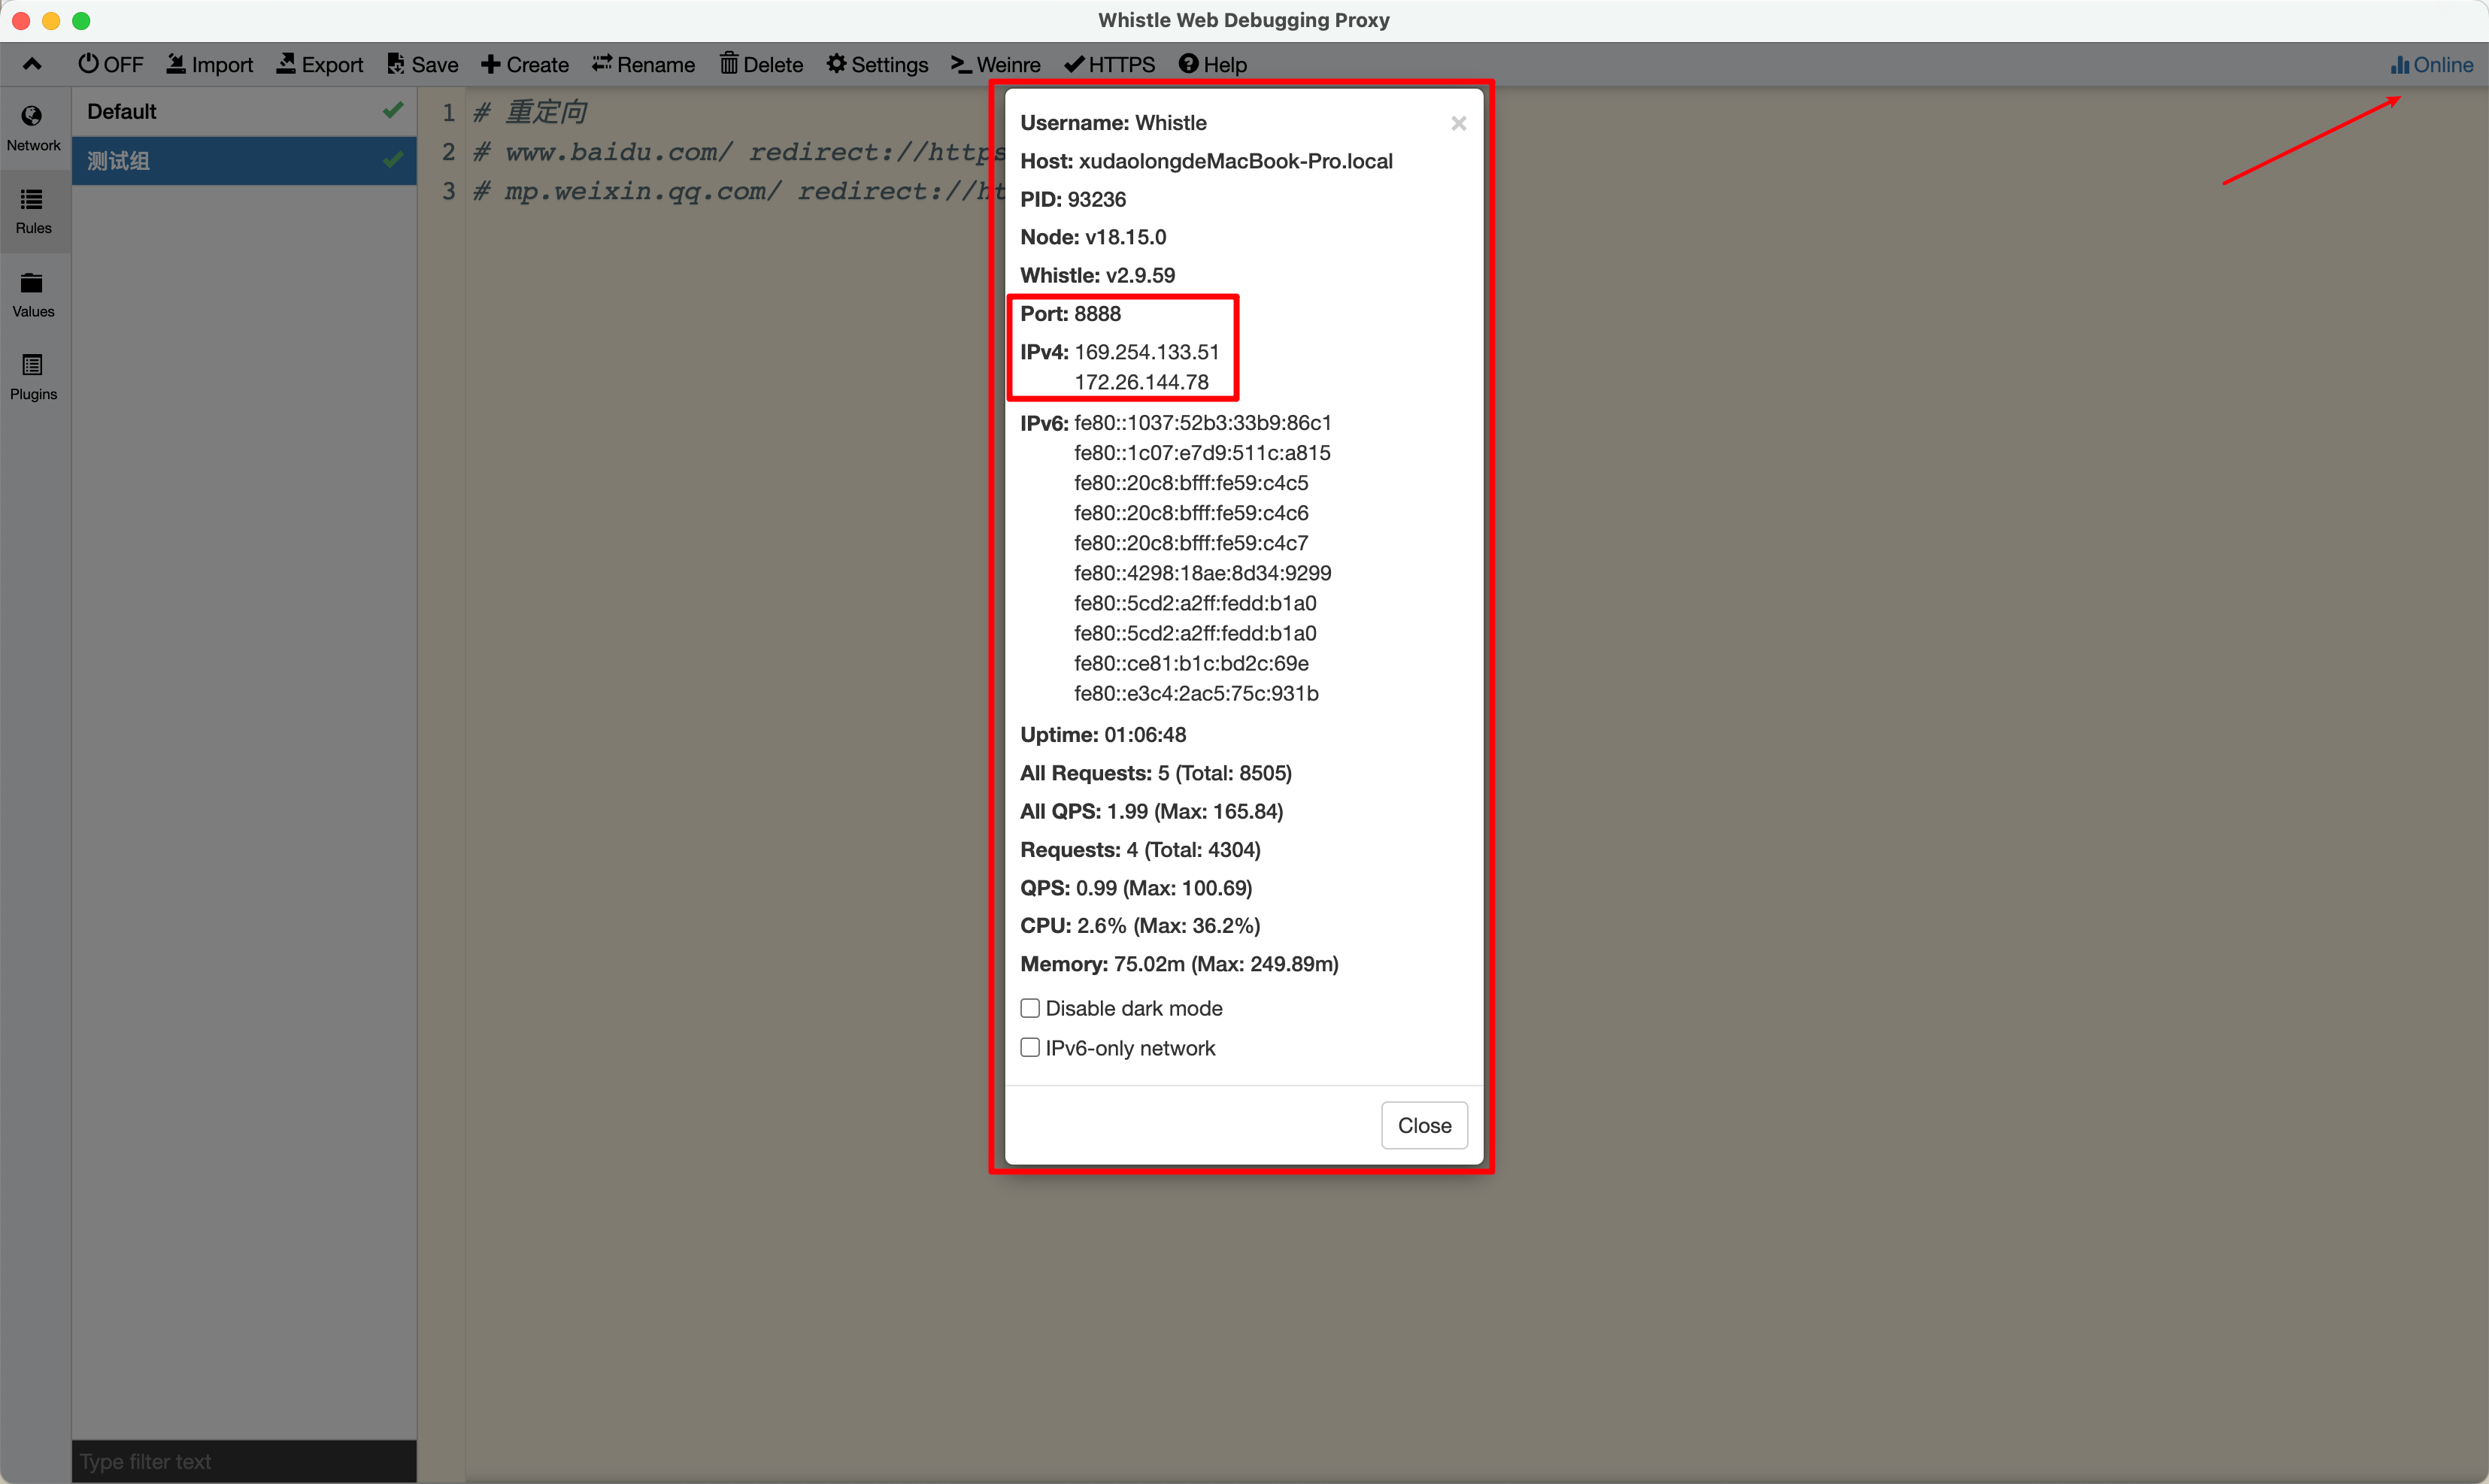Screen dimensions: 2489x1484
Task: Delete the selected rules entry
Action: [x=761, y=65]
